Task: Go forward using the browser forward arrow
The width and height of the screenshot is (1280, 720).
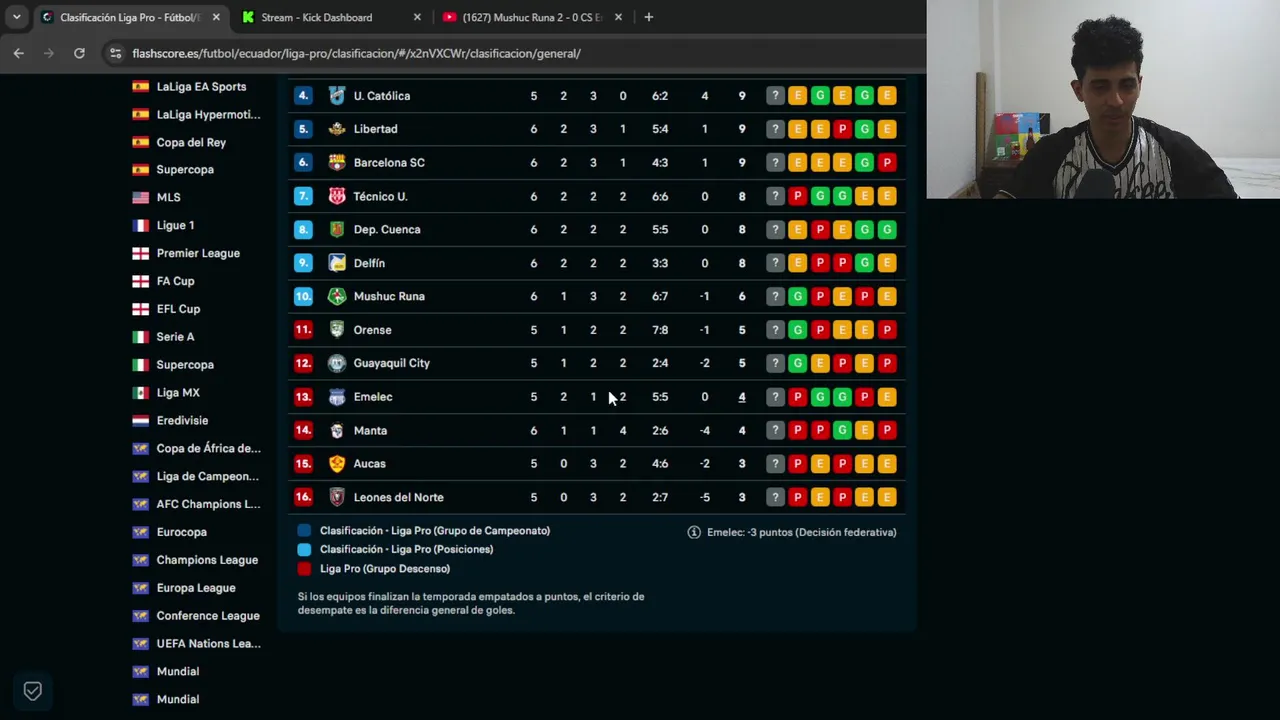Action: (49, 53)
